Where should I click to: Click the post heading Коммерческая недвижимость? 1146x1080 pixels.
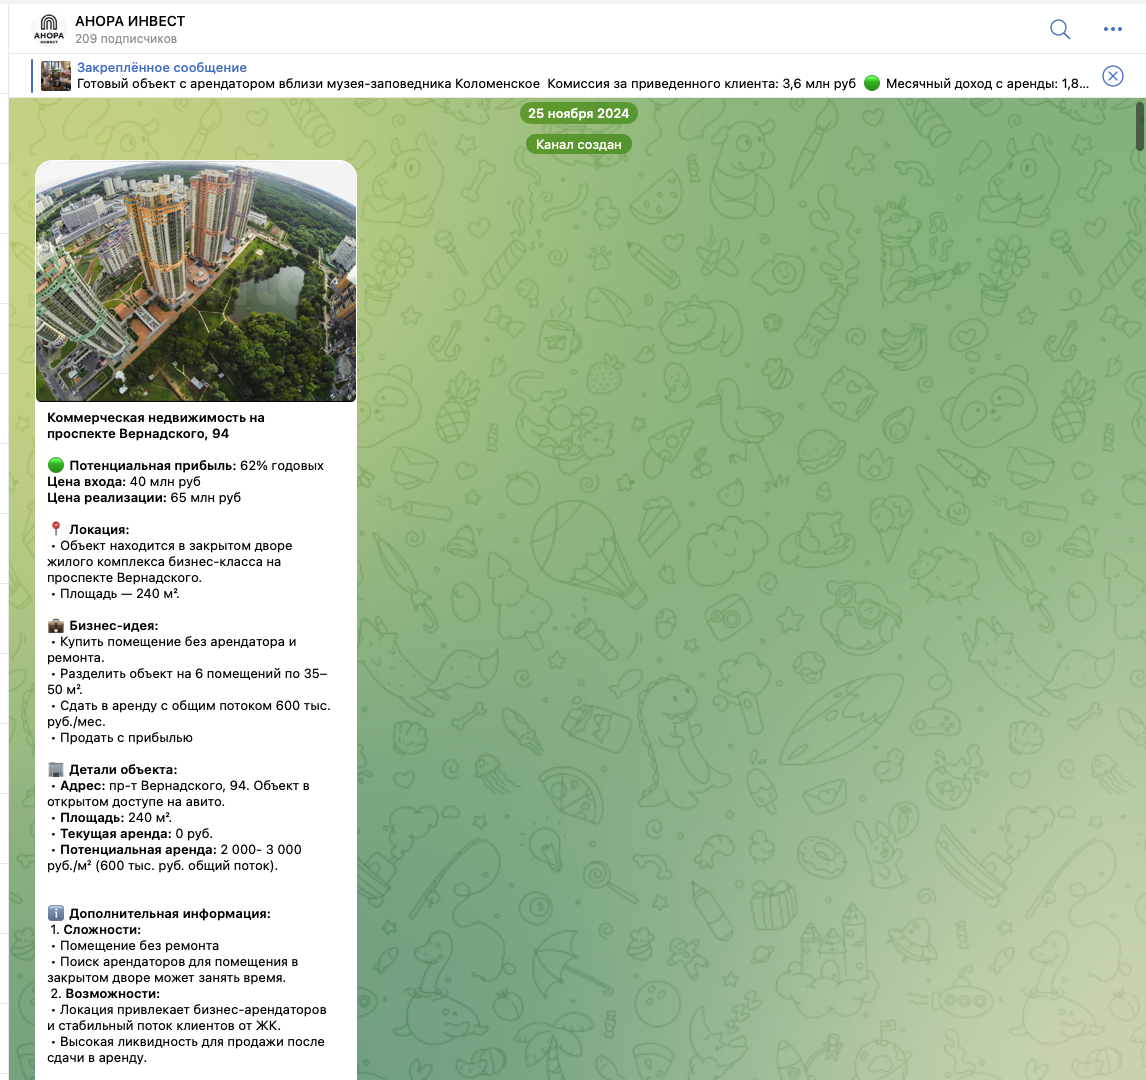156,418
